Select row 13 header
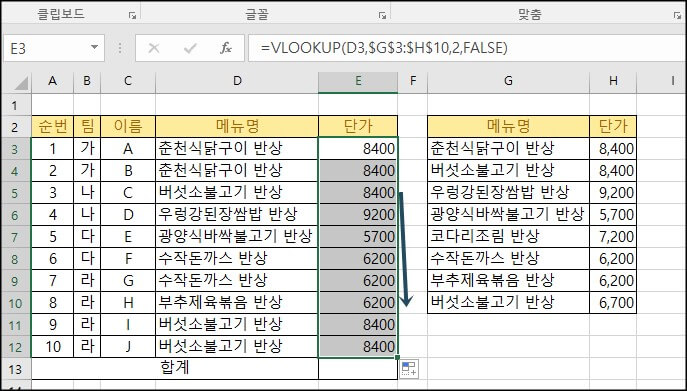Viewport: 687px width, 391px height. (x=15, y=369)
